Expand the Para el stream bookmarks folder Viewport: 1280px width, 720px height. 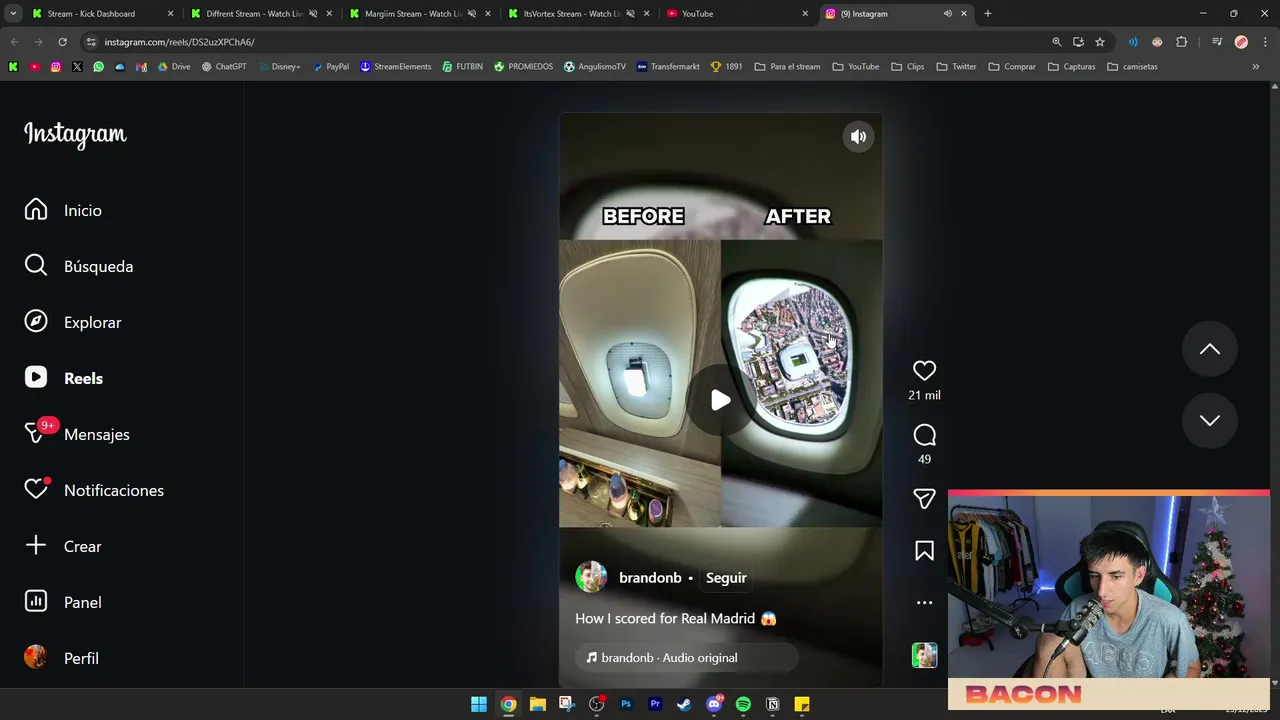pyautogui.click(x=787, y=67)
